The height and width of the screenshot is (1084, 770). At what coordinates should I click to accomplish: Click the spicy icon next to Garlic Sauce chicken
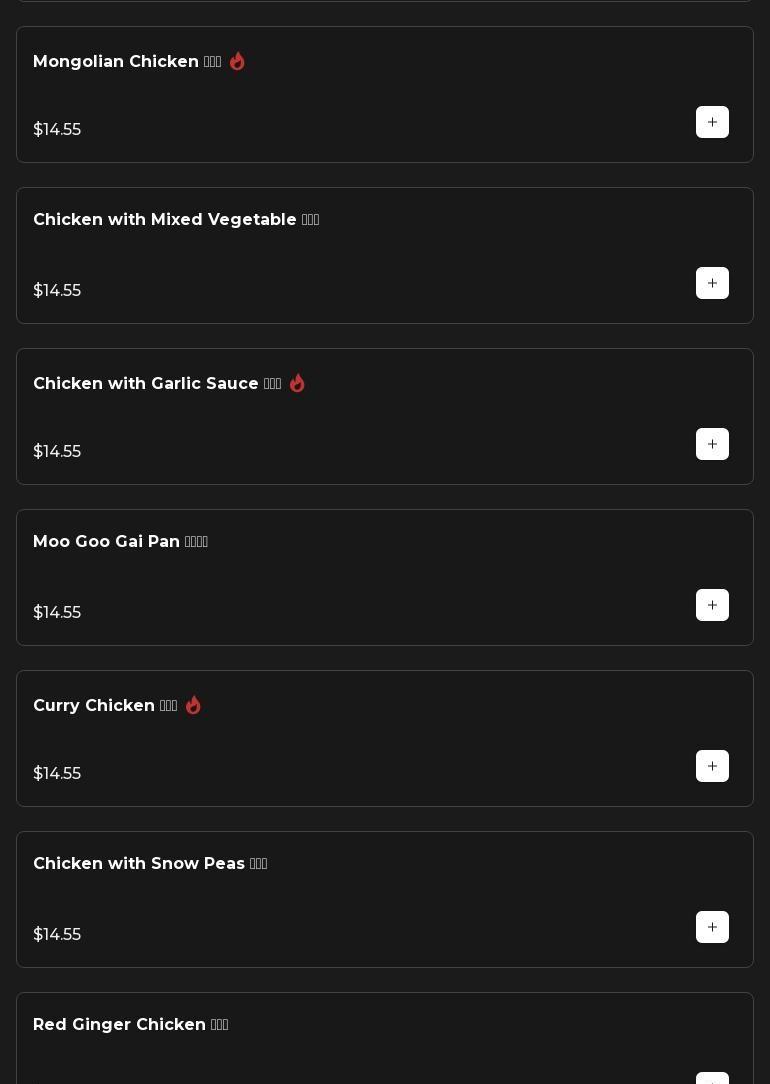[297, 383]
